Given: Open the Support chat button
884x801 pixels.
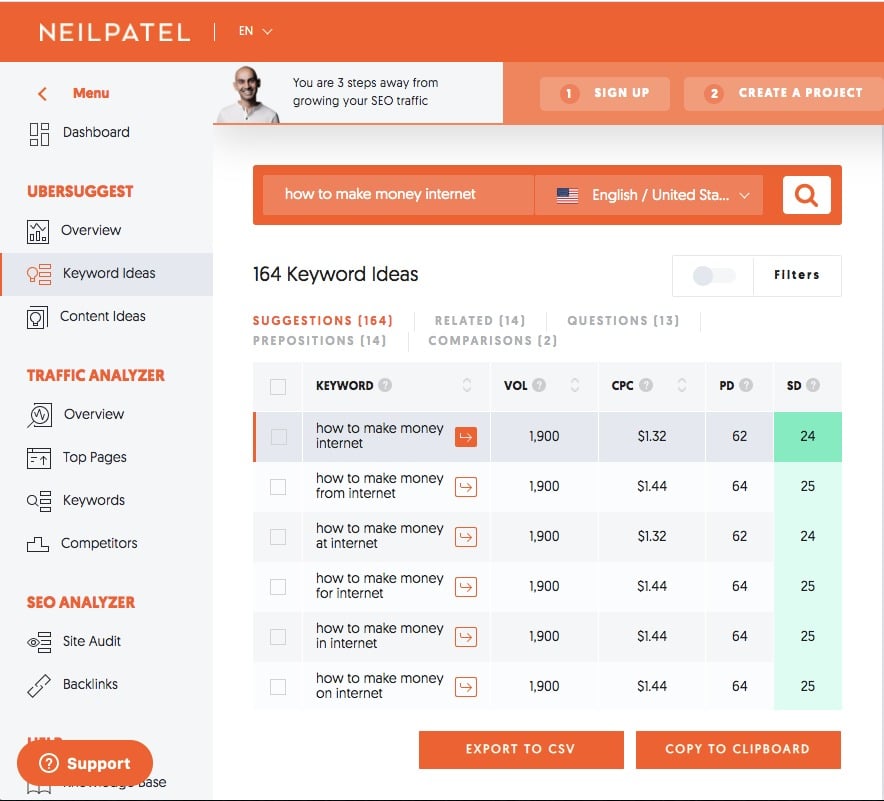Looking at the screenshot, I should click(85, 764).
